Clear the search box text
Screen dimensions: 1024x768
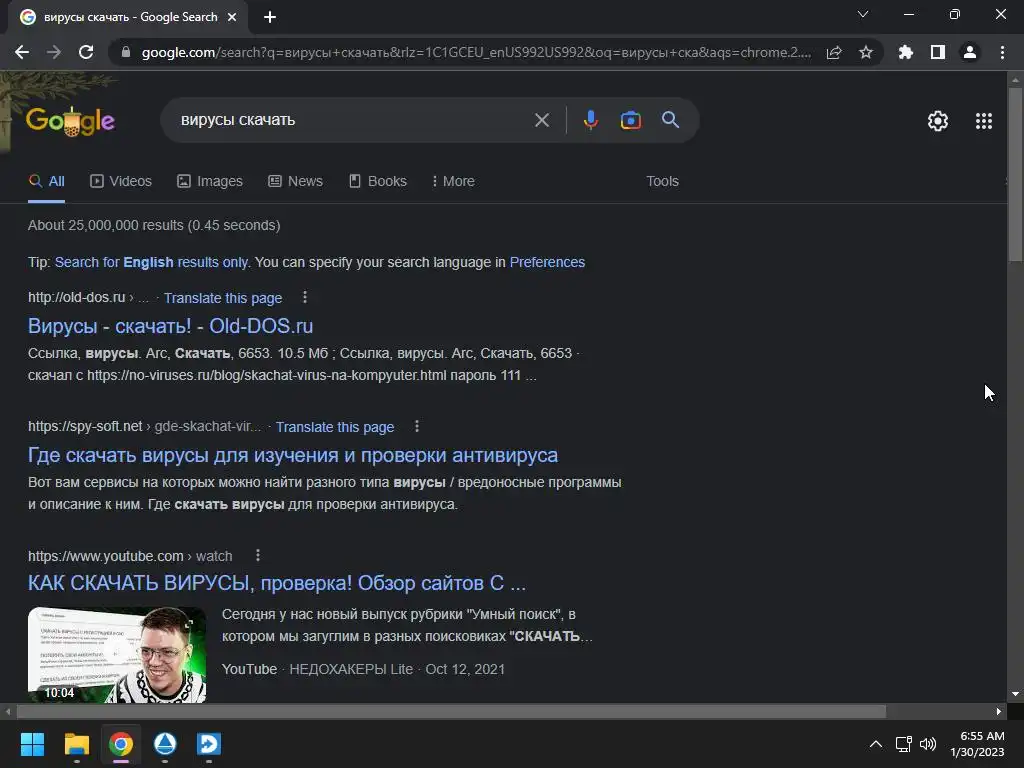(x=541, y=120)
